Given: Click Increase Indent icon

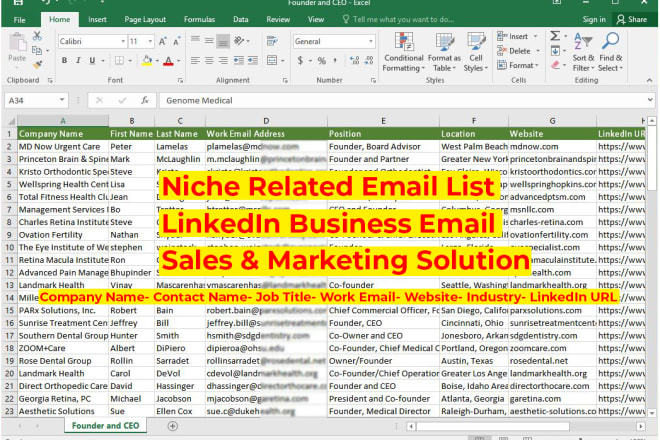Looking at the screenshot, I should 253,60.
